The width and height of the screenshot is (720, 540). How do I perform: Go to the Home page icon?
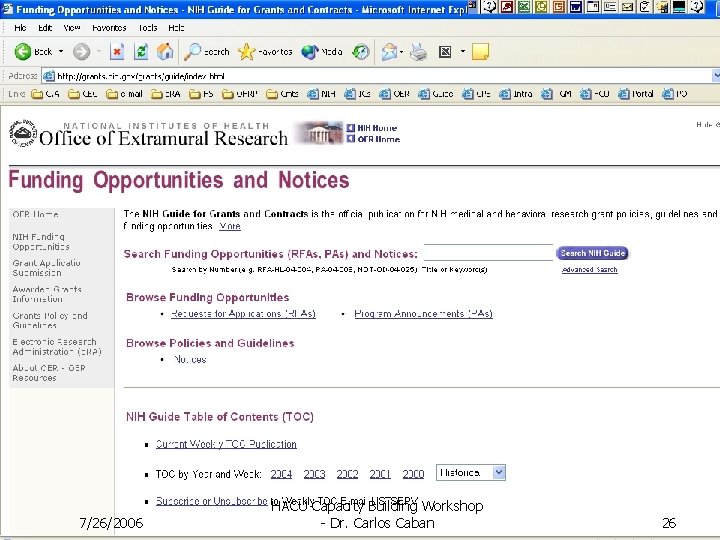[x=165, y=51]
